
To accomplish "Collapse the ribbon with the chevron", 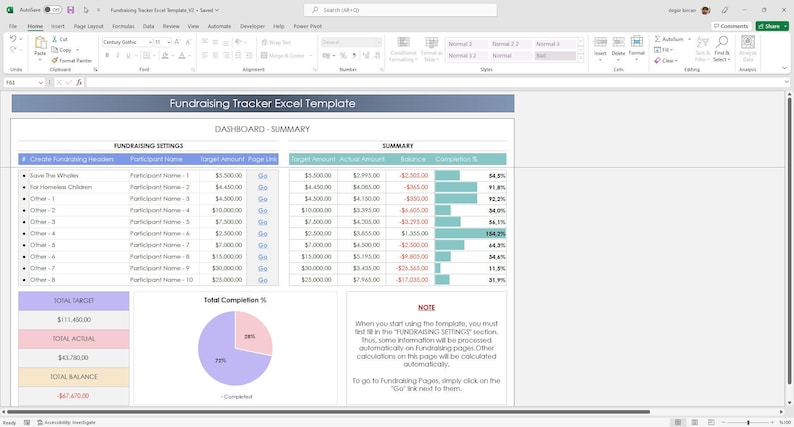I will [784, 68].
